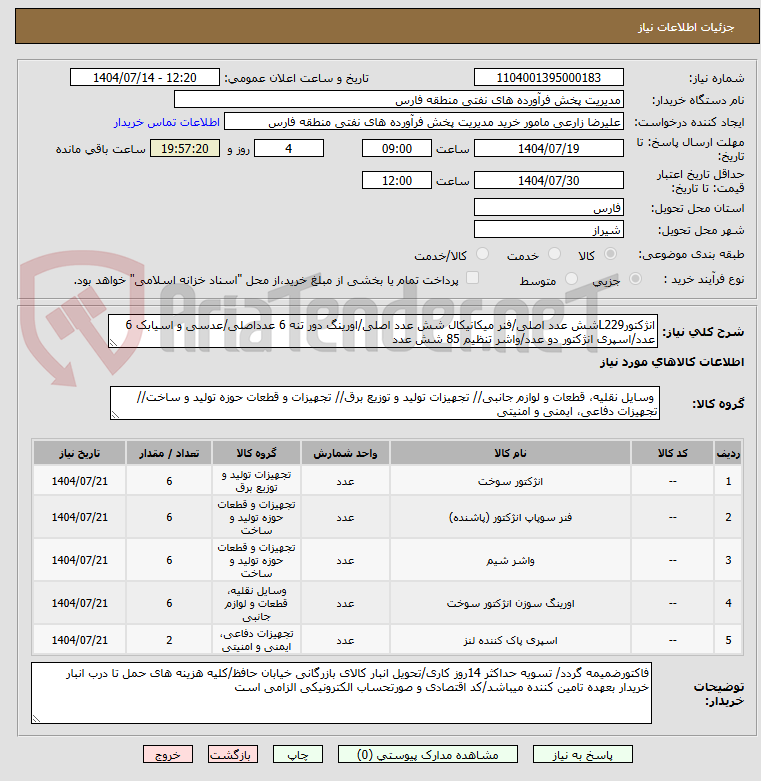Click the delivery province field فارس
The width and height of the screenshot is (761, 781).
pos(548,208)
